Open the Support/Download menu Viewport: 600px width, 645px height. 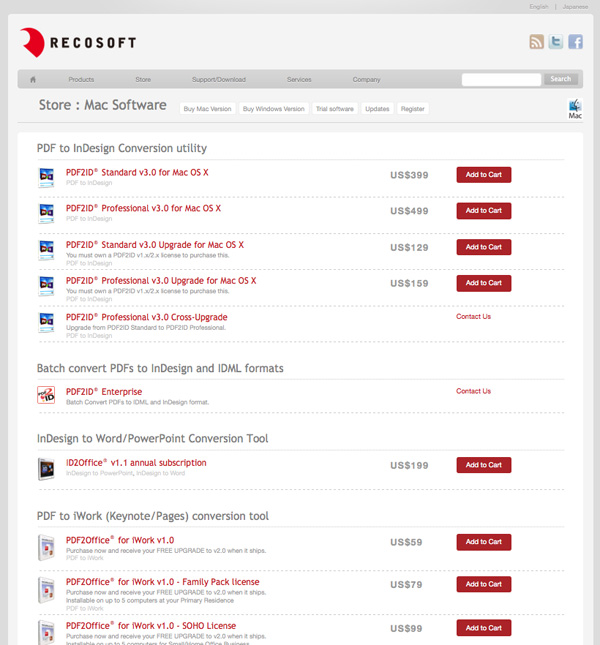point(219,79)
